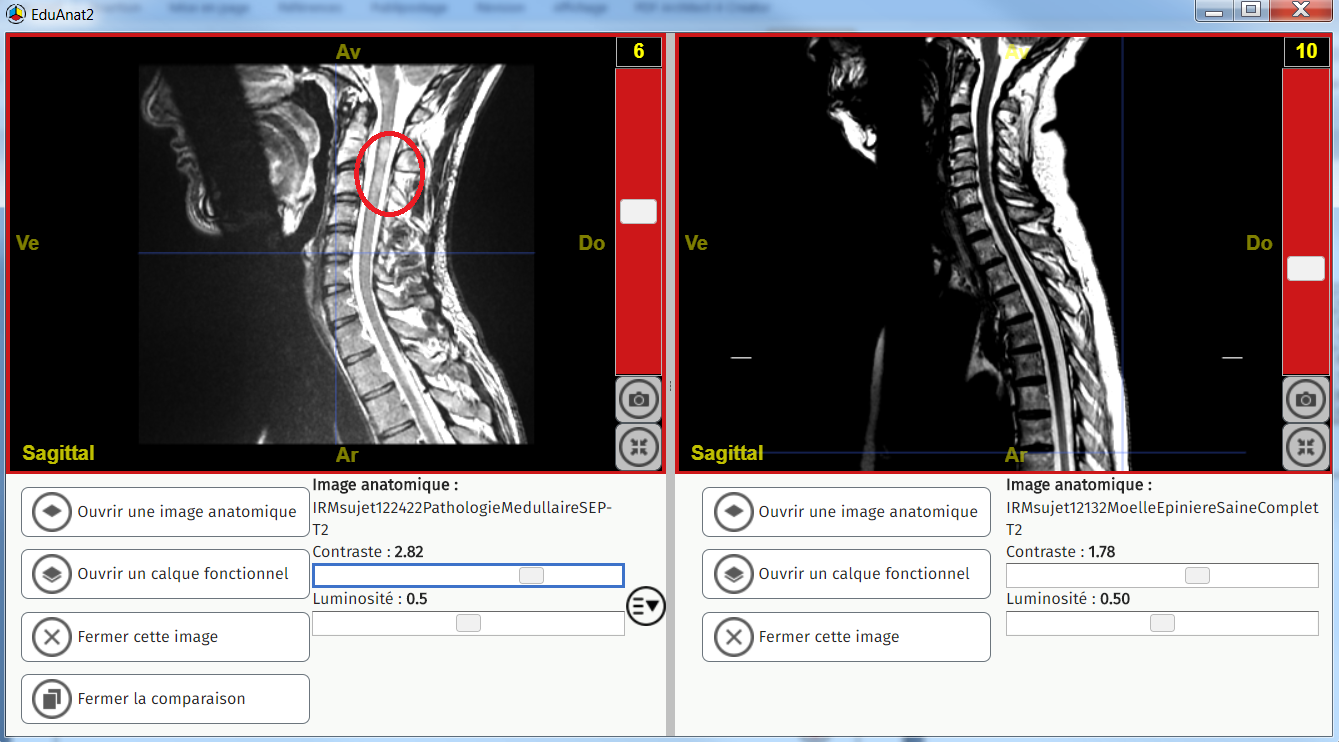Click the left slice slider handle on the red bar
The width and height of the screenshot is (1339, 742).
click(x=638, y=211)
